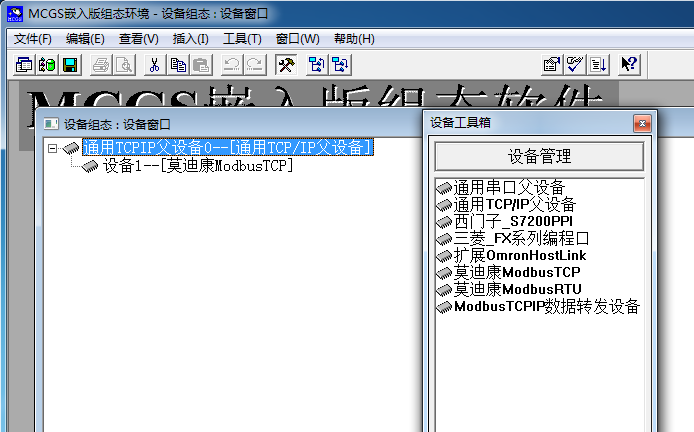Viewport: 694px width, 432px height.
Task: Select 通用串口父设备 in toolbox list
Action: 509,187
